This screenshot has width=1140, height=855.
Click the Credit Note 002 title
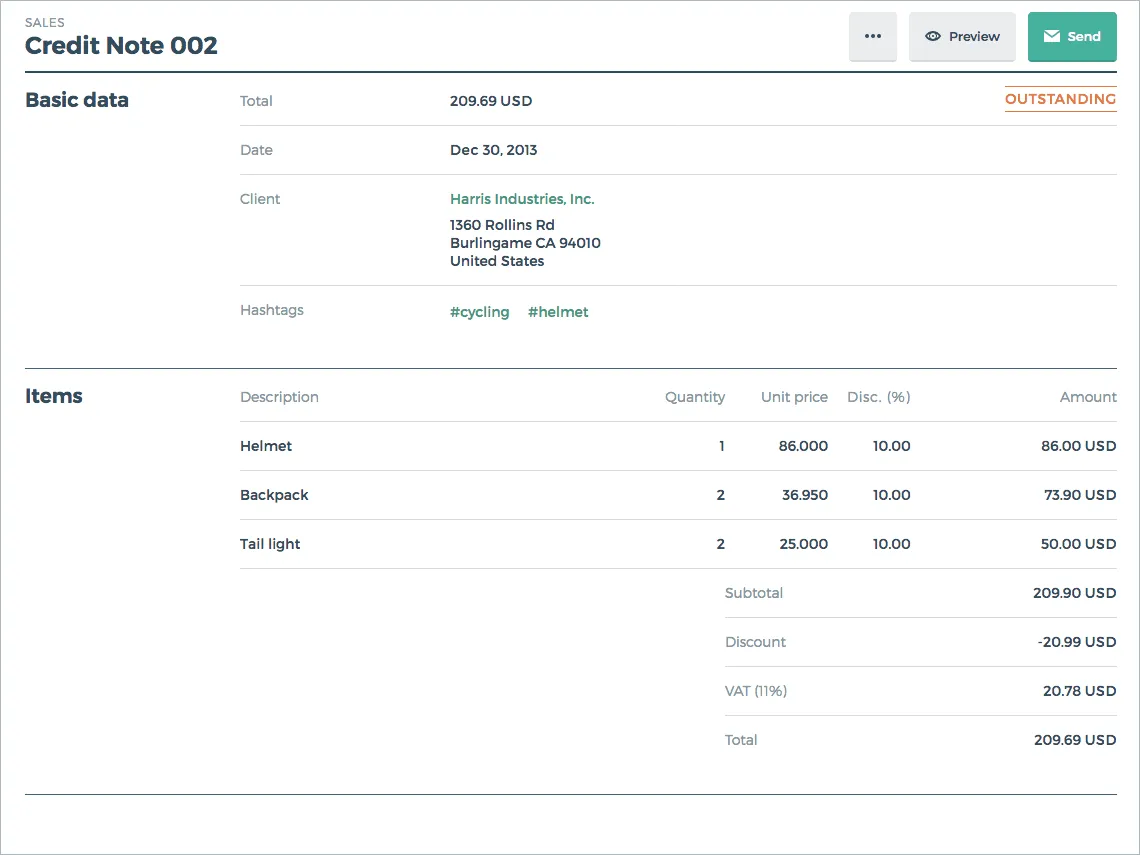point(121,45)
